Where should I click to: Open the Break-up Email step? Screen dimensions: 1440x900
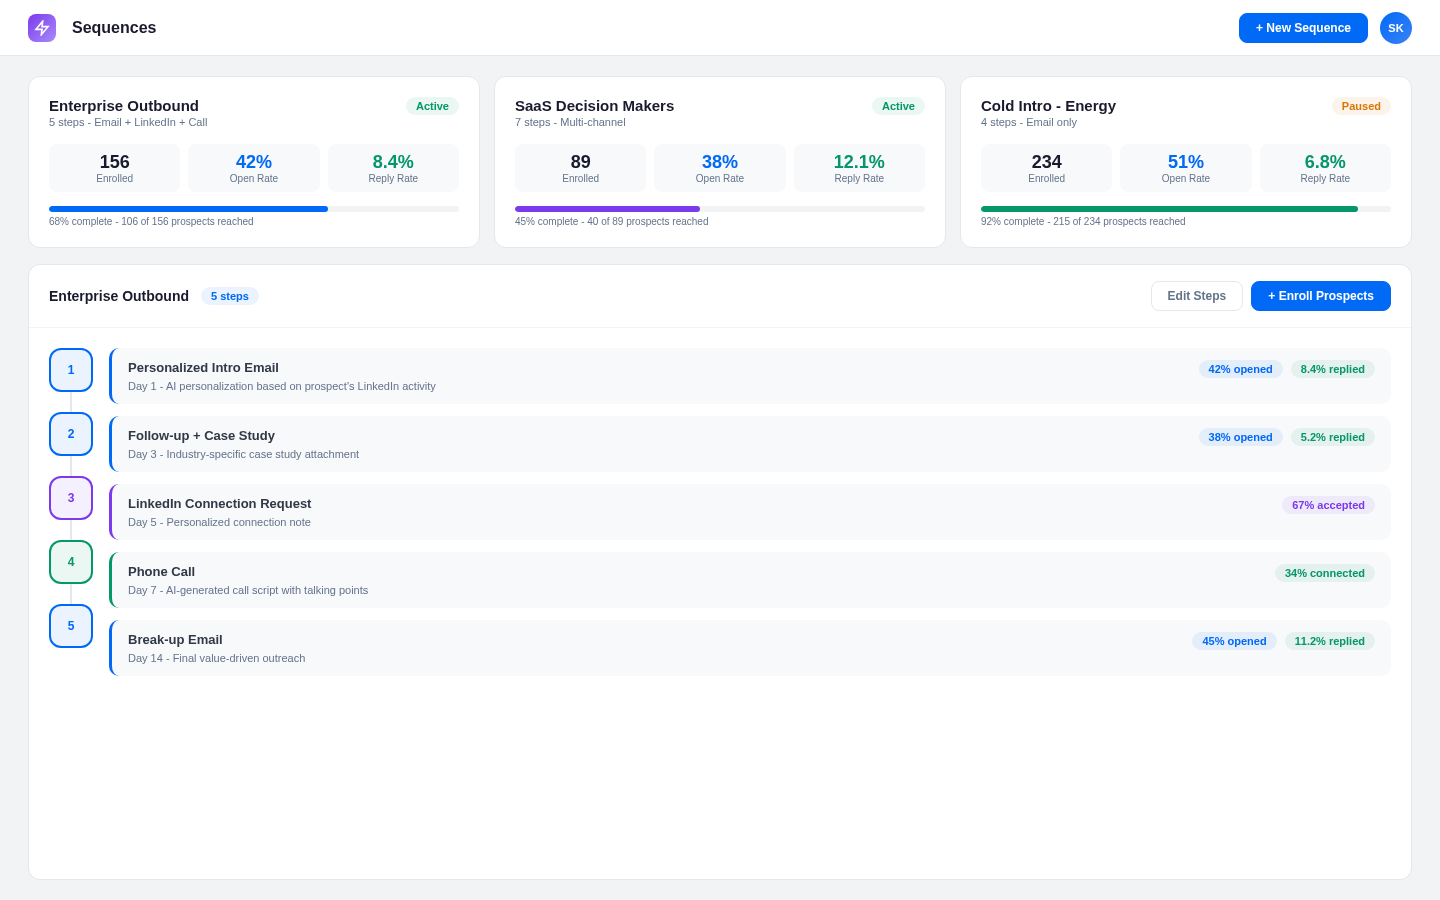(750, 648)
